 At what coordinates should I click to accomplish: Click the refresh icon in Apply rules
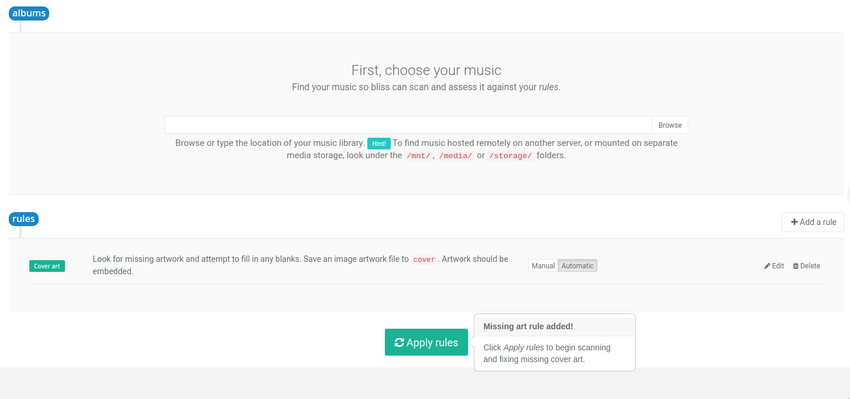pos(400,343)
